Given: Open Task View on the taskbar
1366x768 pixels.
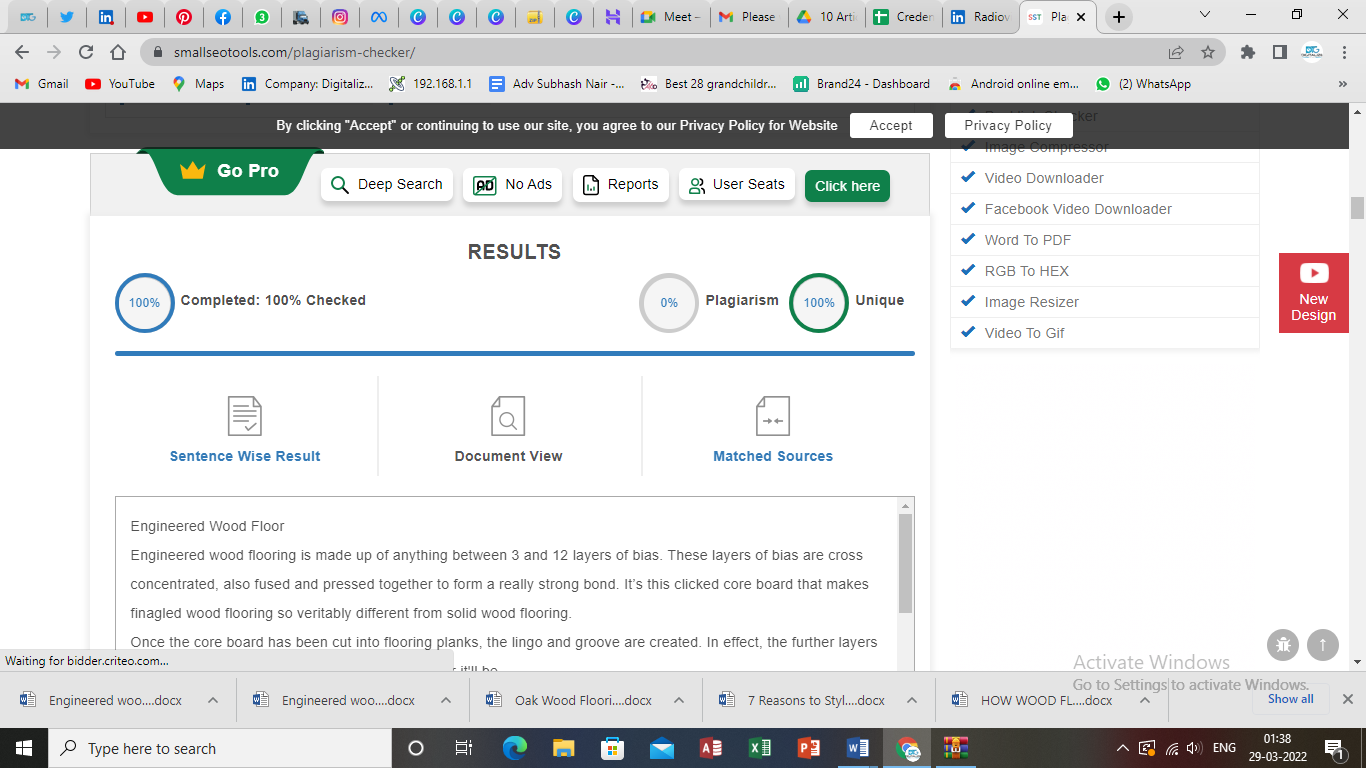Looking at the screenshot, I should coord(464,748).
